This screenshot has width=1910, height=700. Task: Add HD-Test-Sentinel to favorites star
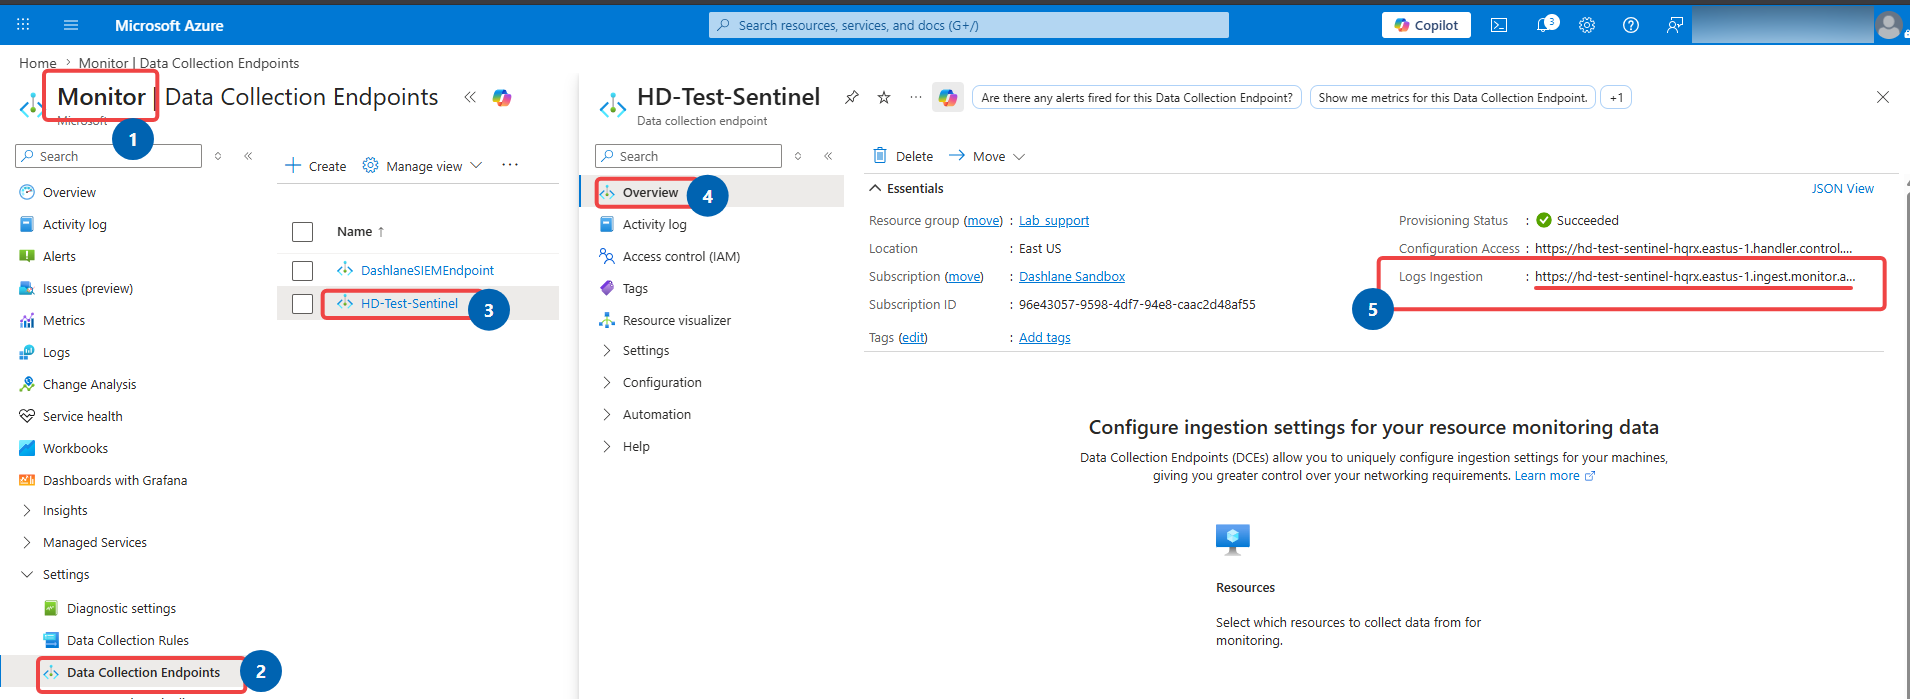click(884, 97)
